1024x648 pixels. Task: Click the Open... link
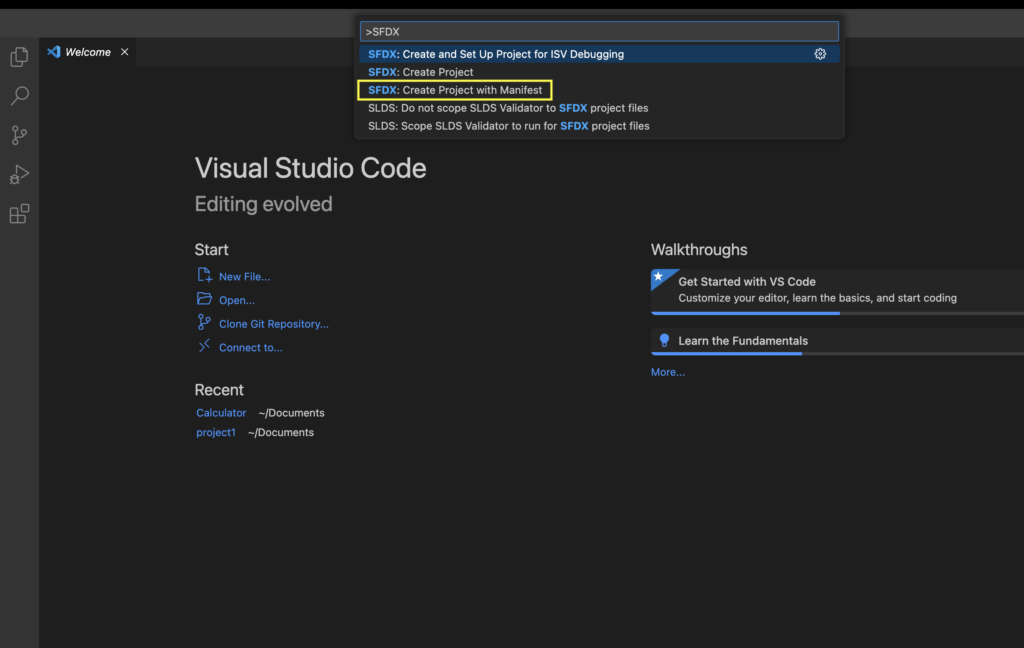[x=236, y=300]
